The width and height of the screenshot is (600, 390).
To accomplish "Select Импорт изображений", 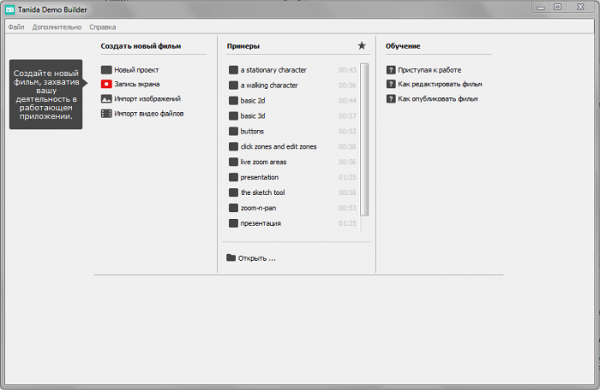I will click(147, 99).
